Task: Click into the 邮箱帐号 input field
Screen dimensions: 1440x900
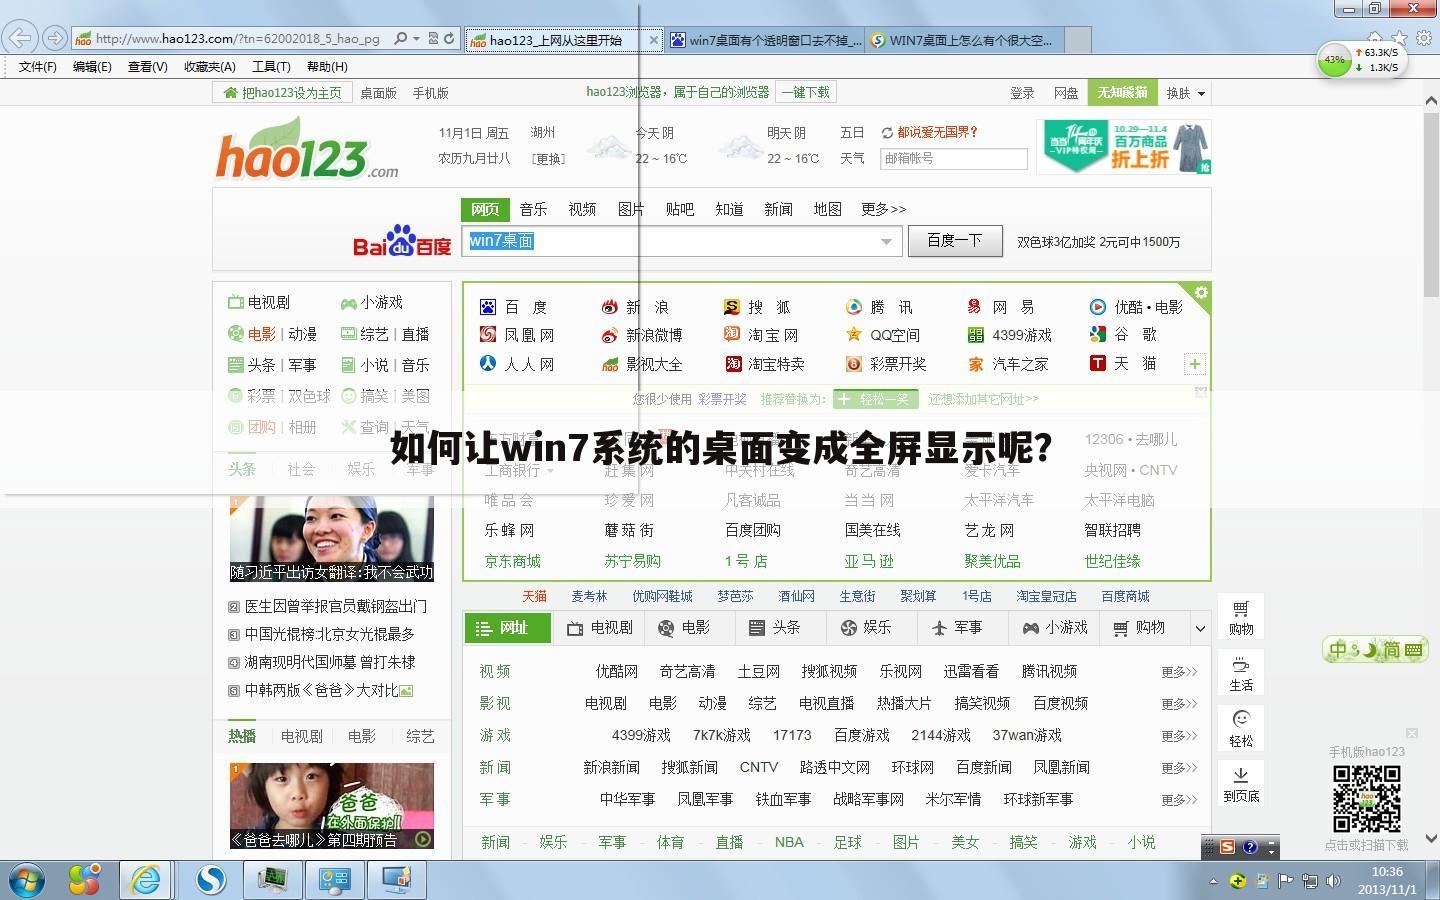Action: tap(953, 159)
